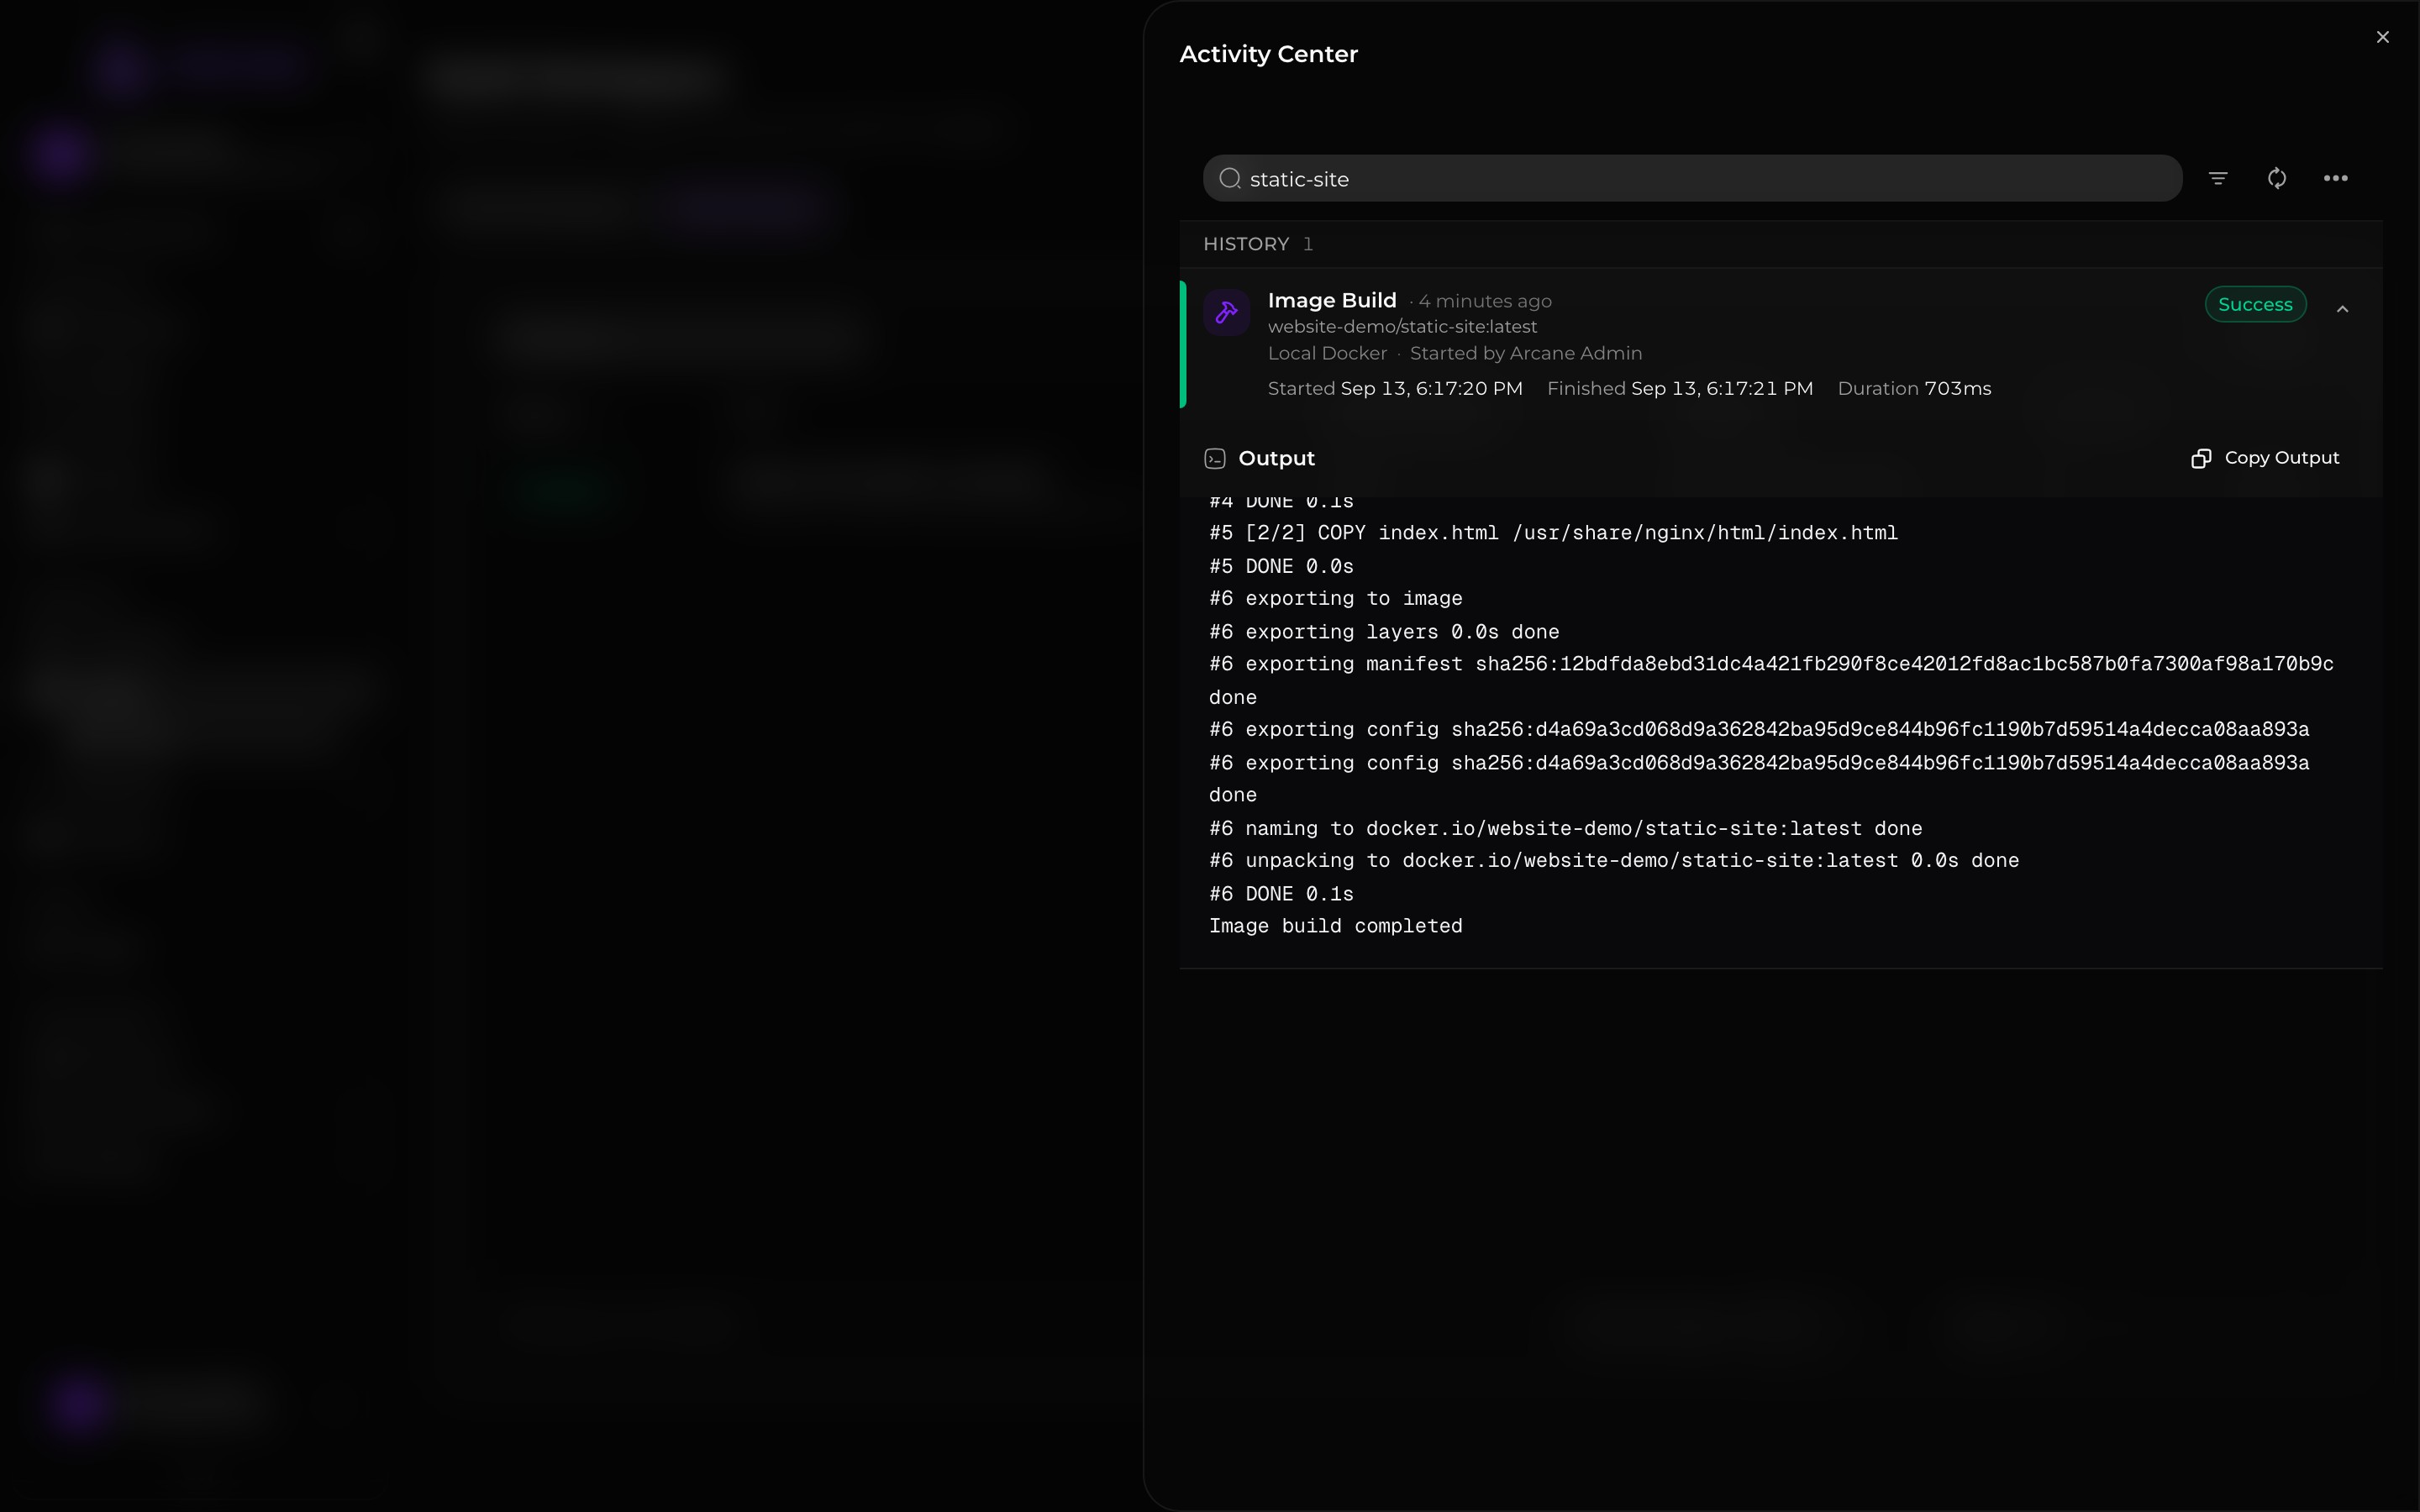This screenshot has height=1512, width=2420.
Task: Select website-demo/static-site:latest image name
Action: pyautogui.click(x=1402, y=327)
